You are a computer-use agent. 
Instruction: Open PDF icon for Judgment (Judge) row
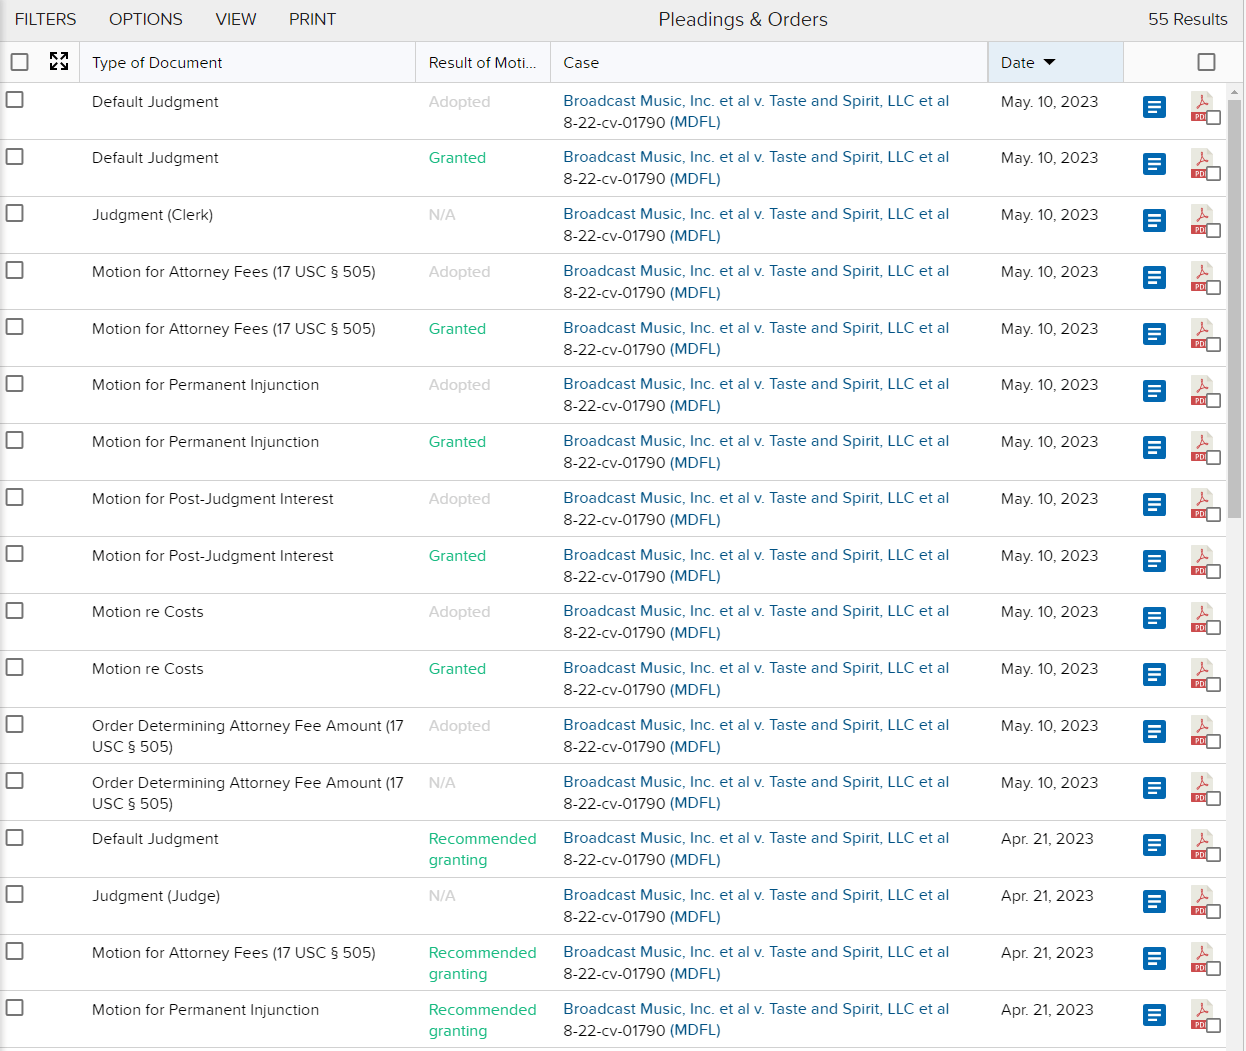coord(1201,900)
